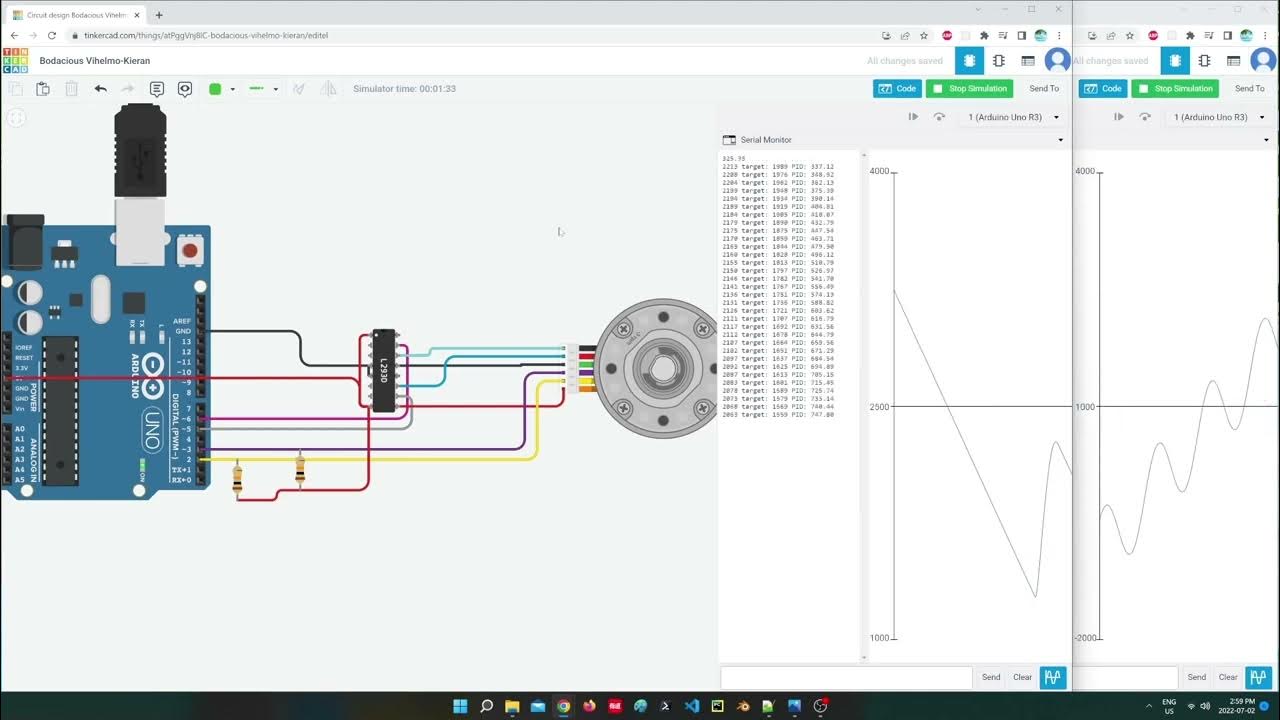
Task: Click the Simulator time 00:01:33 readout
Action: (x=404, y=89)
